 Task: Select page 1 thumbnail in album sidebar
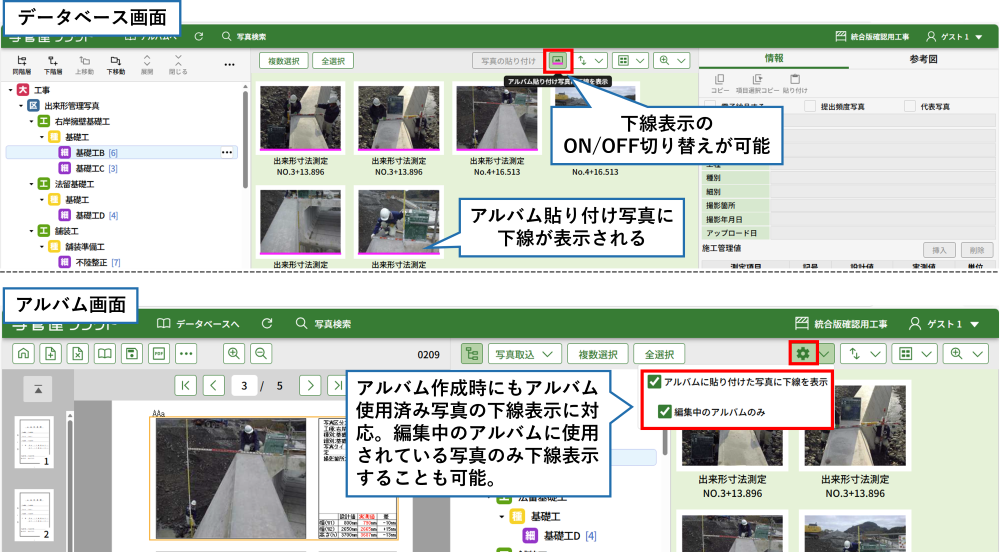click(x=33, y=440)
